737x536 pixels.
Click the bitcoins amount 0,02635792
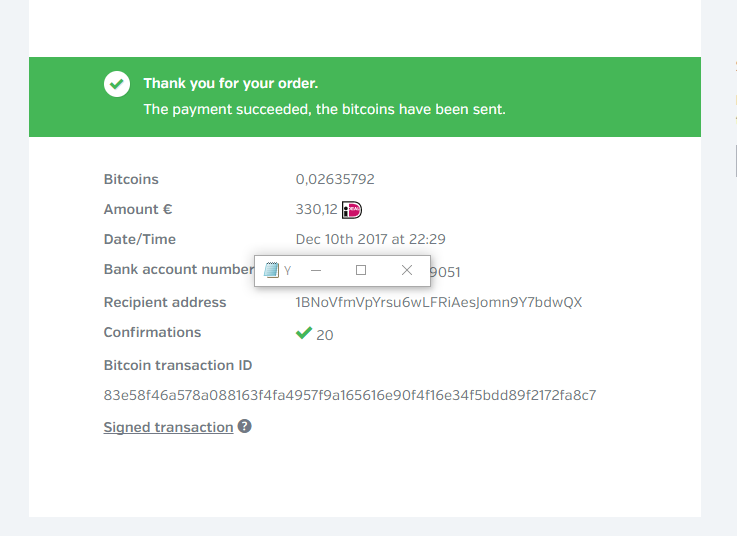pyautogui.click(x=335, y=180)
